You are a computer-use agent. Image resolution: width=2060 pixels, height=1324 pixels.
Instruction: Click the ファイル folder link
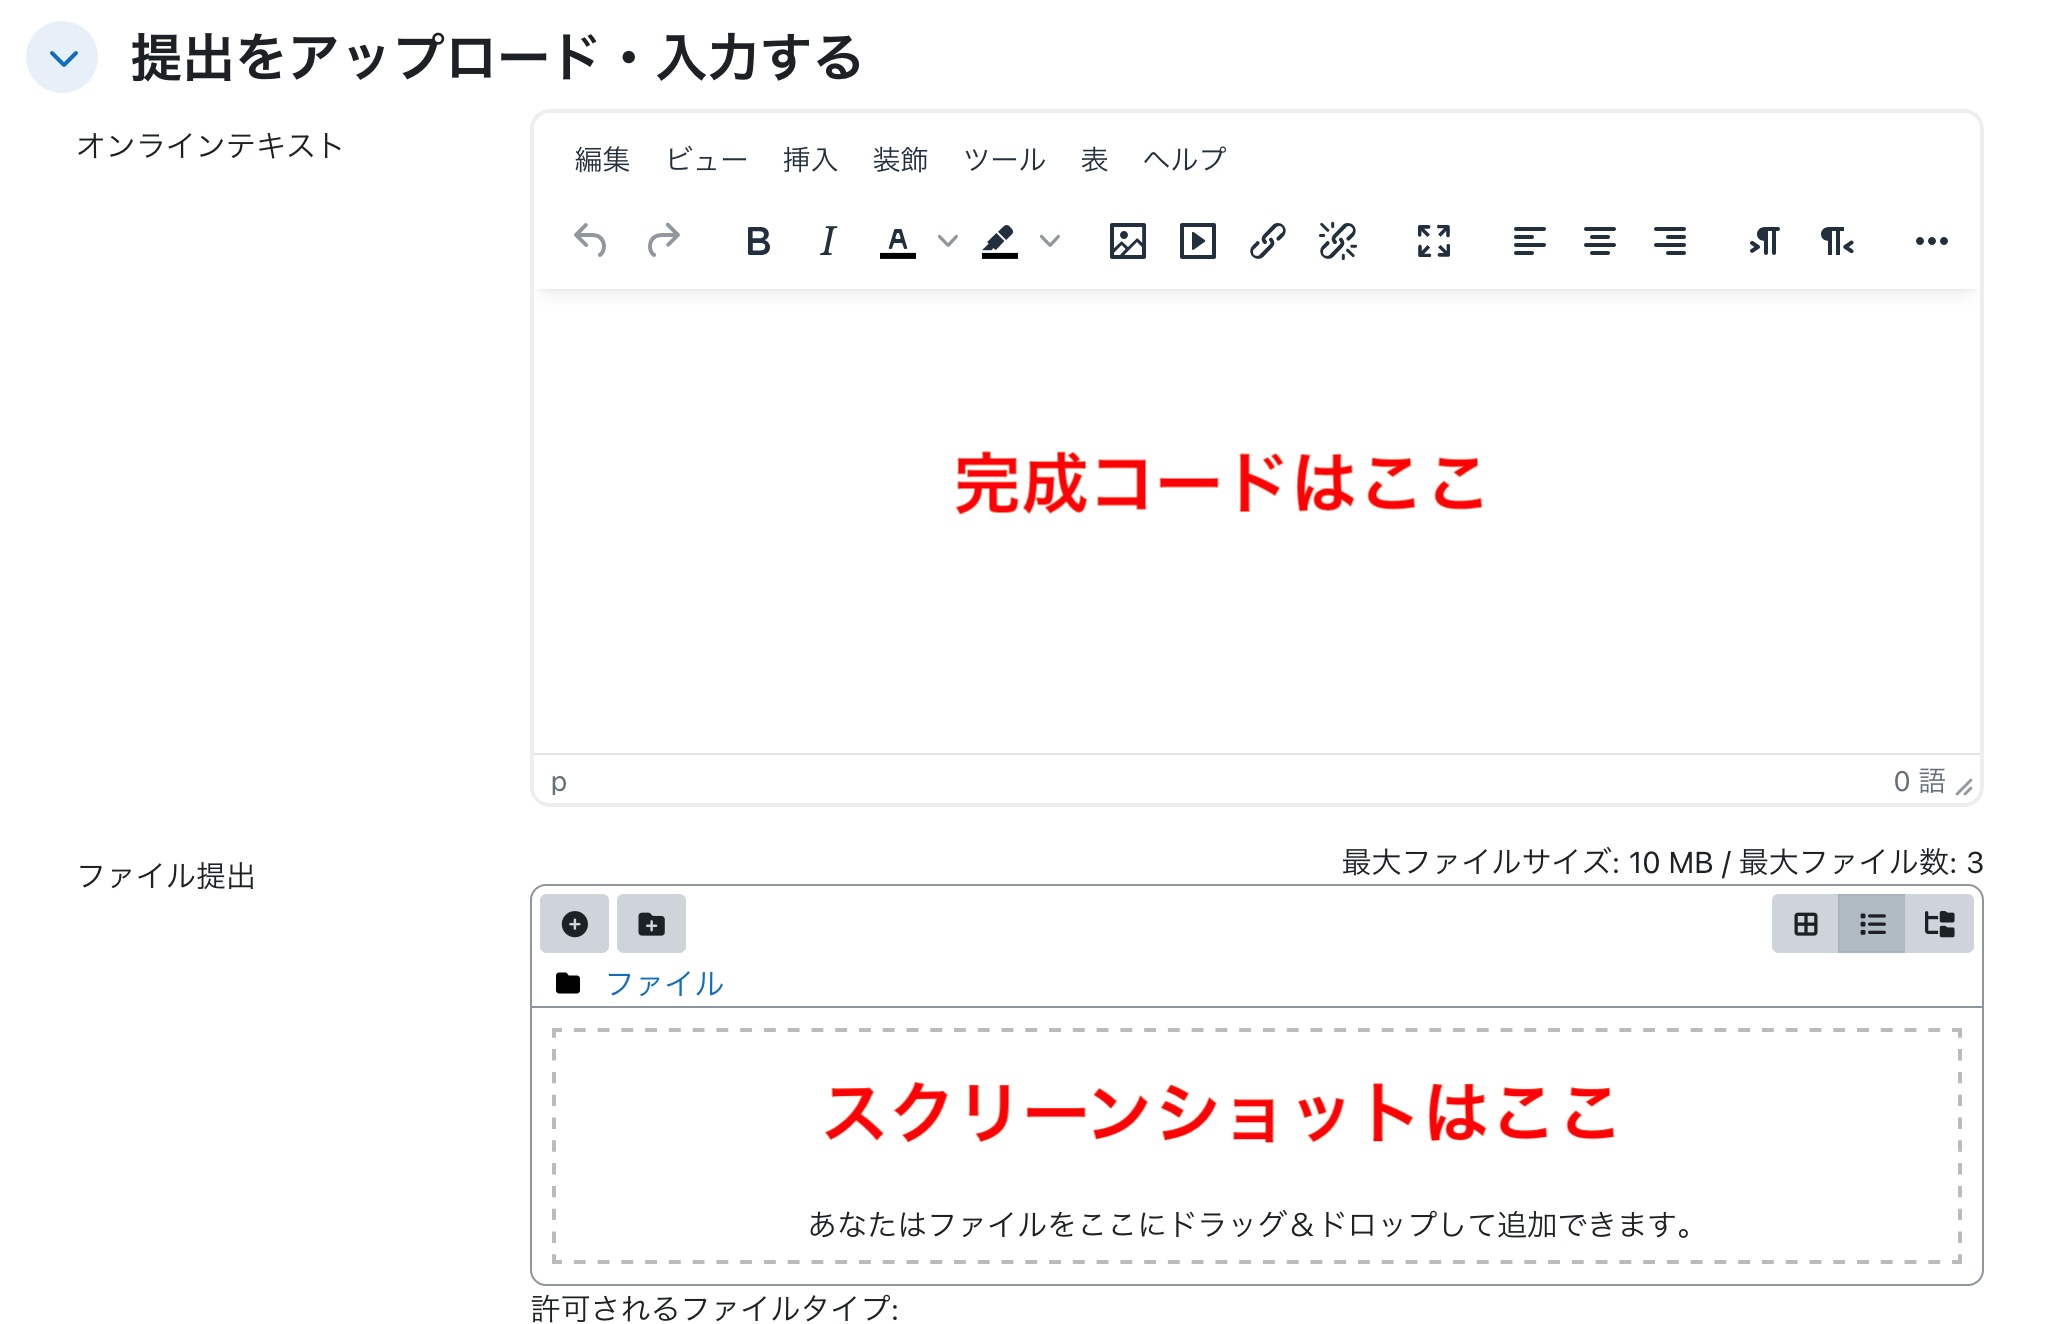point(664,984)
